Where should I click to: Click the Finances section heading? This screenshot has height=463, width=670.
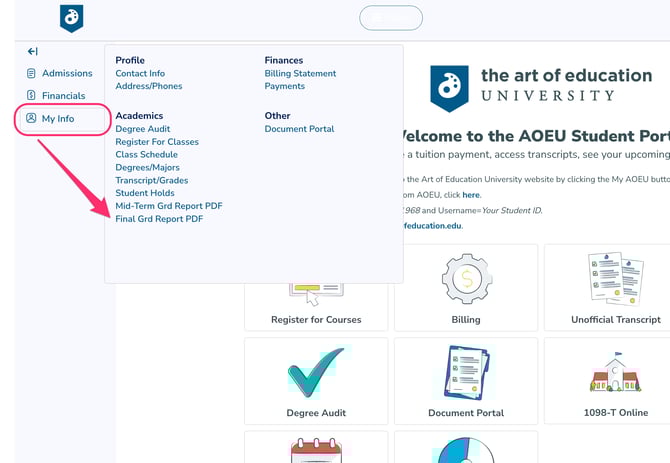tap(284, 60)
